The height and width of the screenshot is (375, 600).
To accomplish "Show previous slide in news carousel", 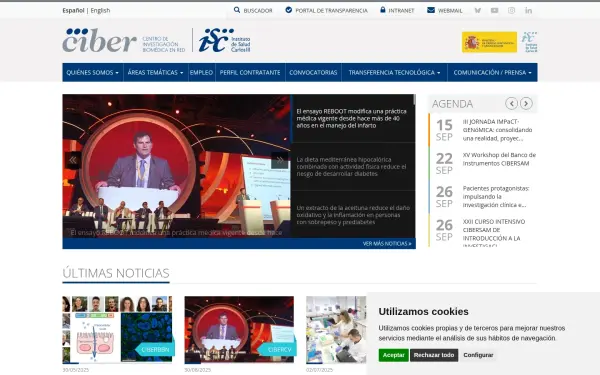I will 73,160.
